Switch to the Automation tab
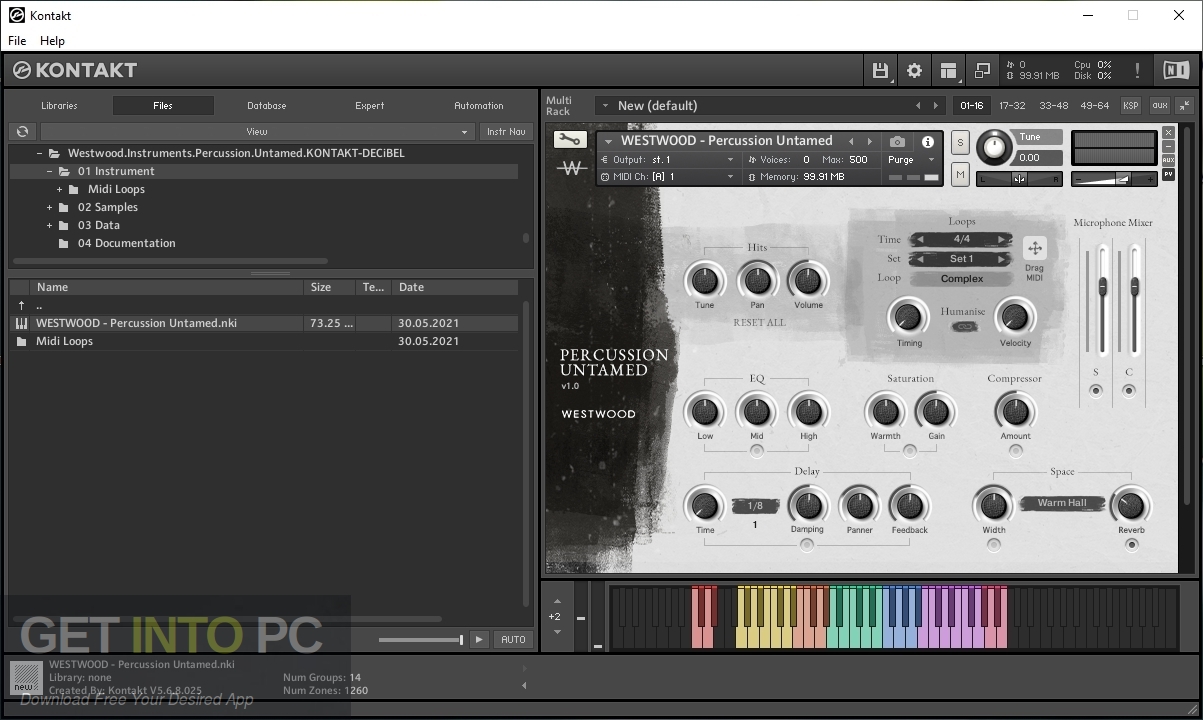Viewport: 1203px width, 720px height. pos(479,105)
